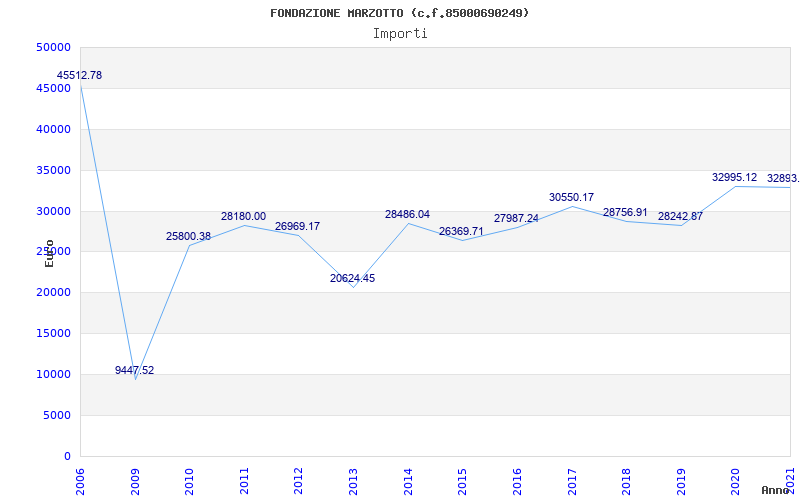This screenshot has height=500, width=800.
Task: Select the x-axis year 2015
Action: pos(462,481)
